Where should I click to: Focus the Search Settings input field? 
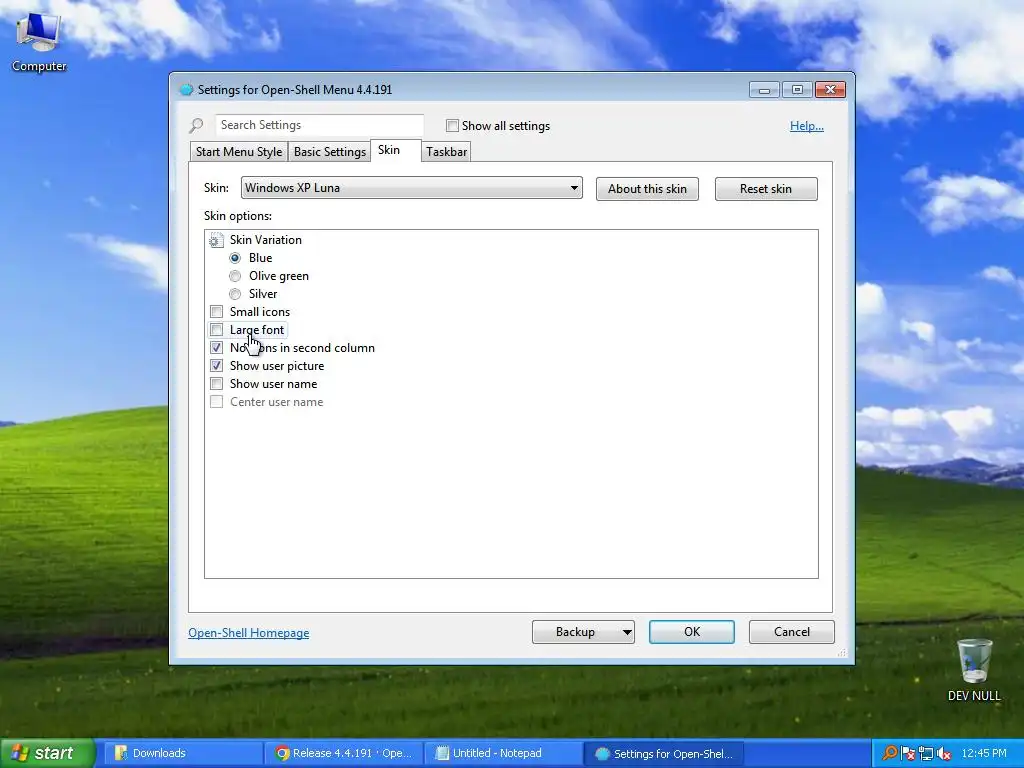319,125
